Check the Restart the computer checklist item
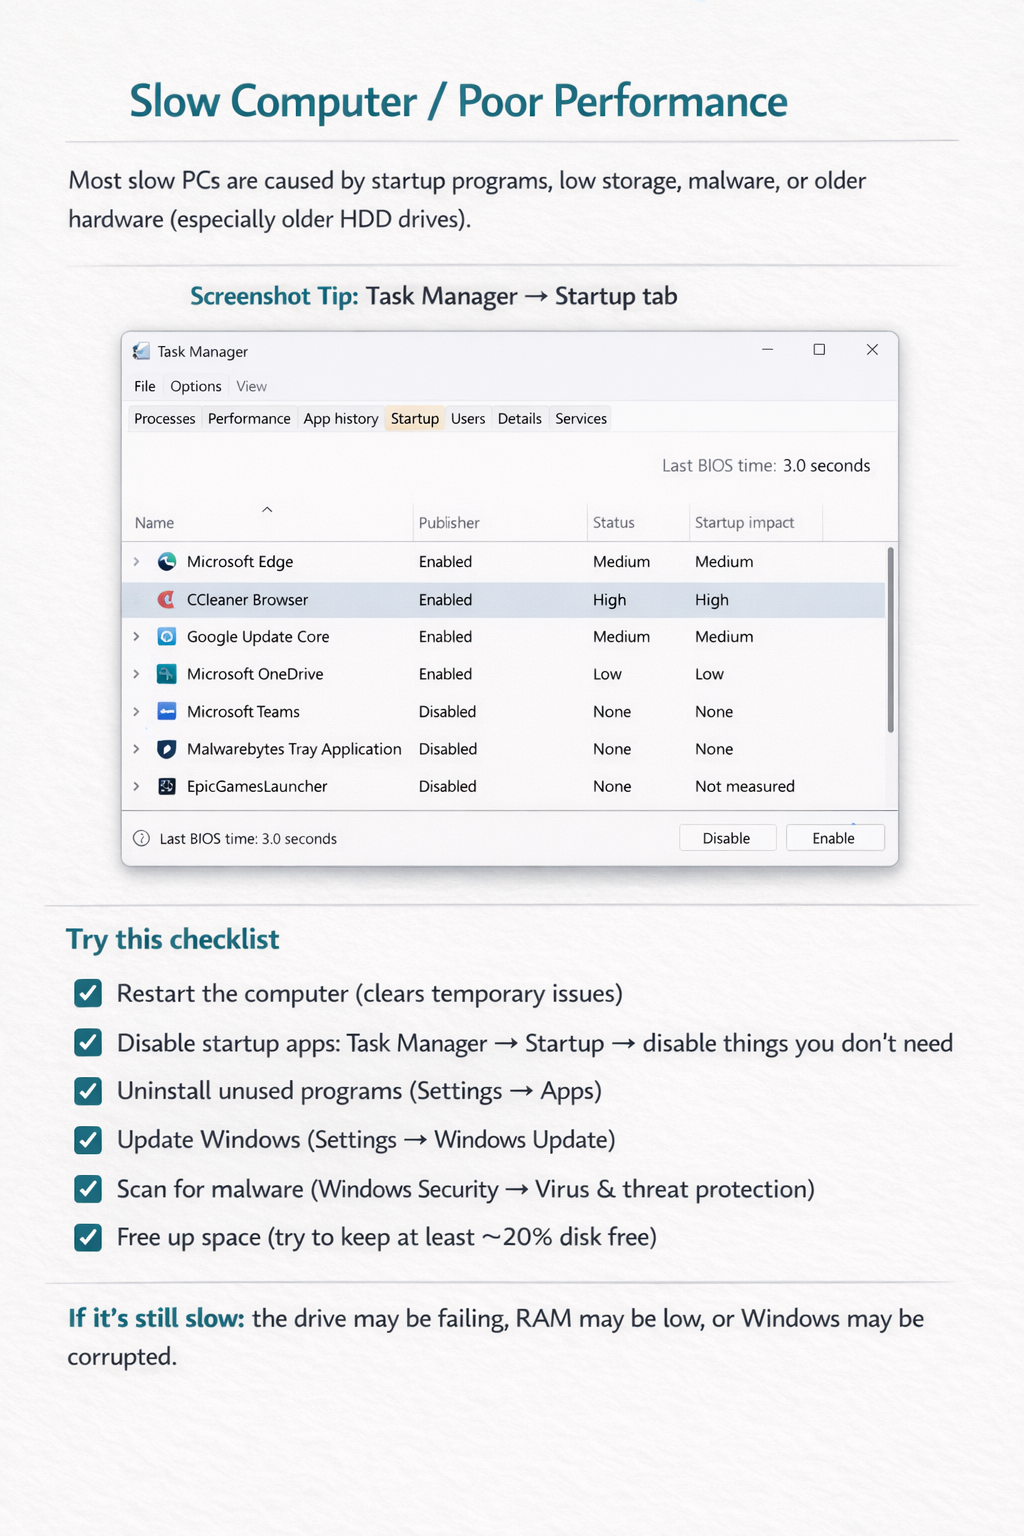Screen dimensions: 1024x1536 pyautogui.click(x=88, y=993)
